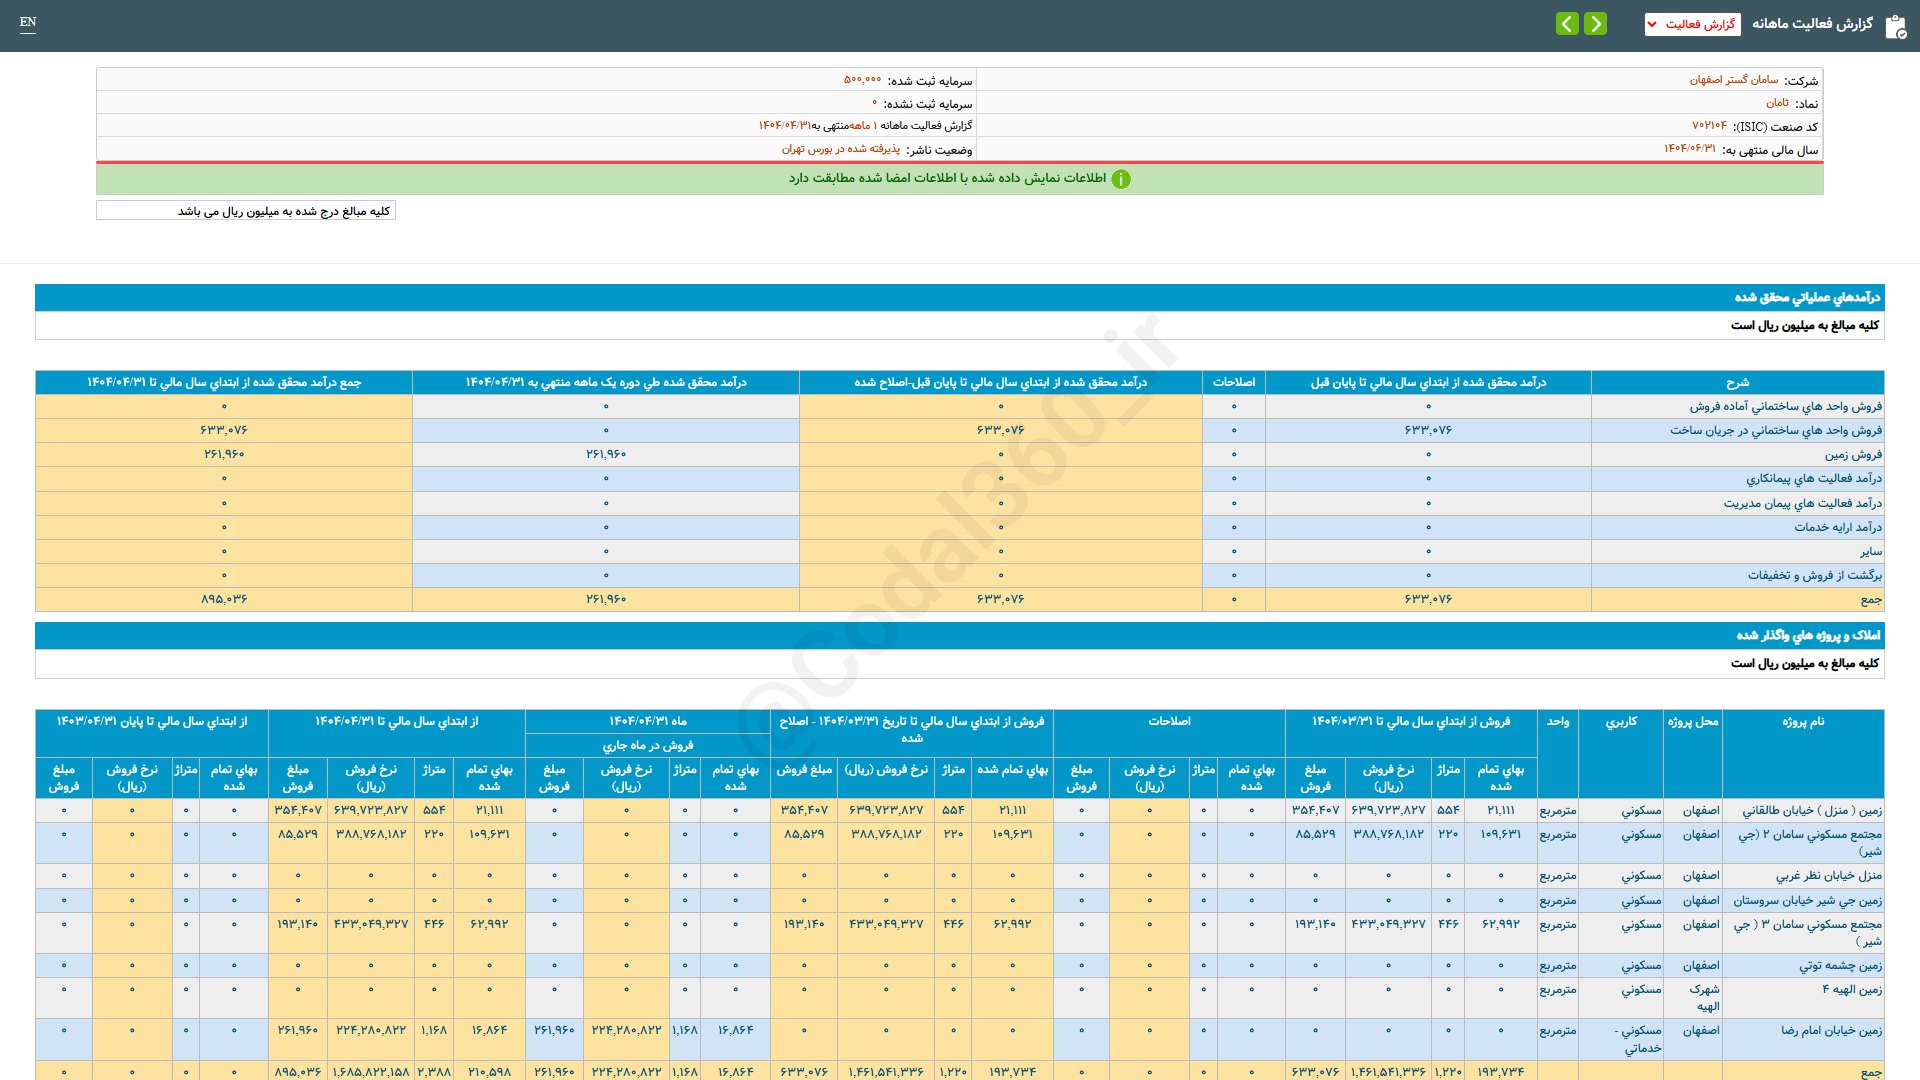Click total ۸۹۵,۰۳۶ in revenue table sum row

tap(224, 600)
